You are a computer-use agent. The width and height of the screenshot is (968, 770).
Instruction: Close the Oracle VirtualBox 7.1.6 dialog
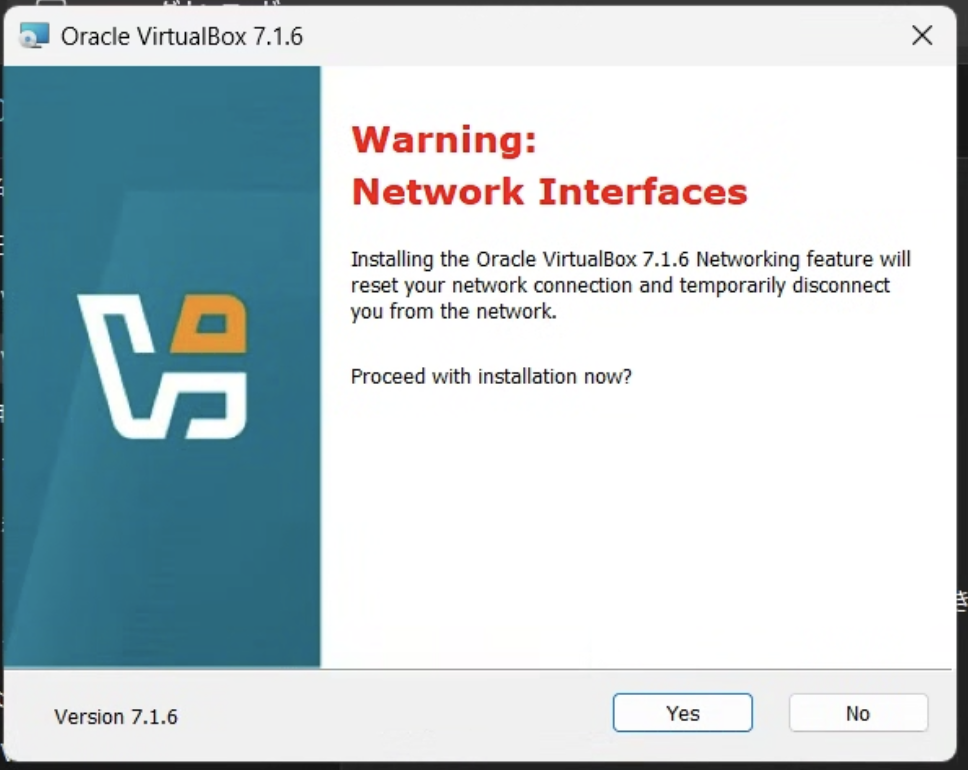[922, 36]
